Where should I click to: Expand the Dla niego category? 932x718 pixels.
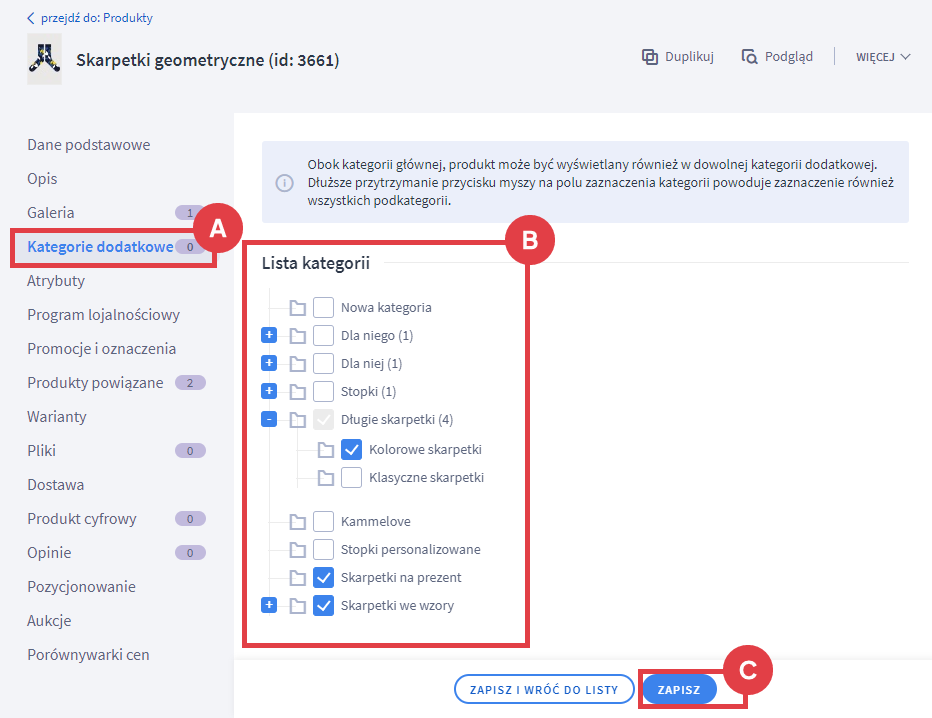click(x=269, y=335)
